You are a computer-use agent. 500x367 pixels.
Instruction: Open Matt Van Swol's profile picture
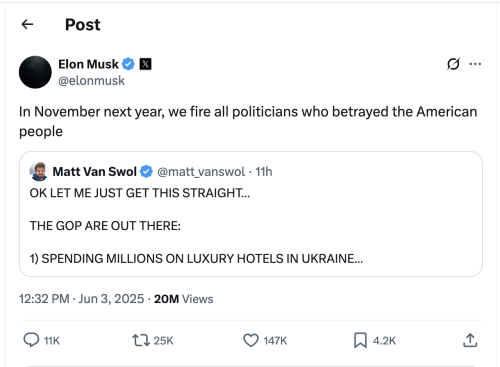[39, 171]
